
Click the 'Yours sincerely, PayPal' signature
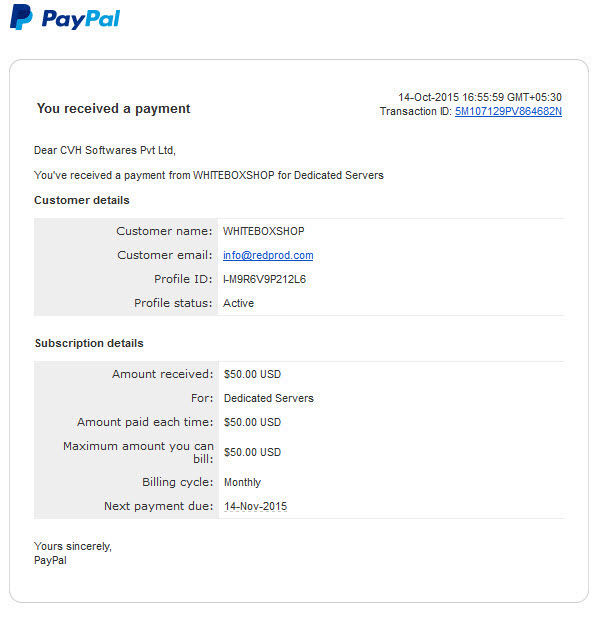pos(73,553)
